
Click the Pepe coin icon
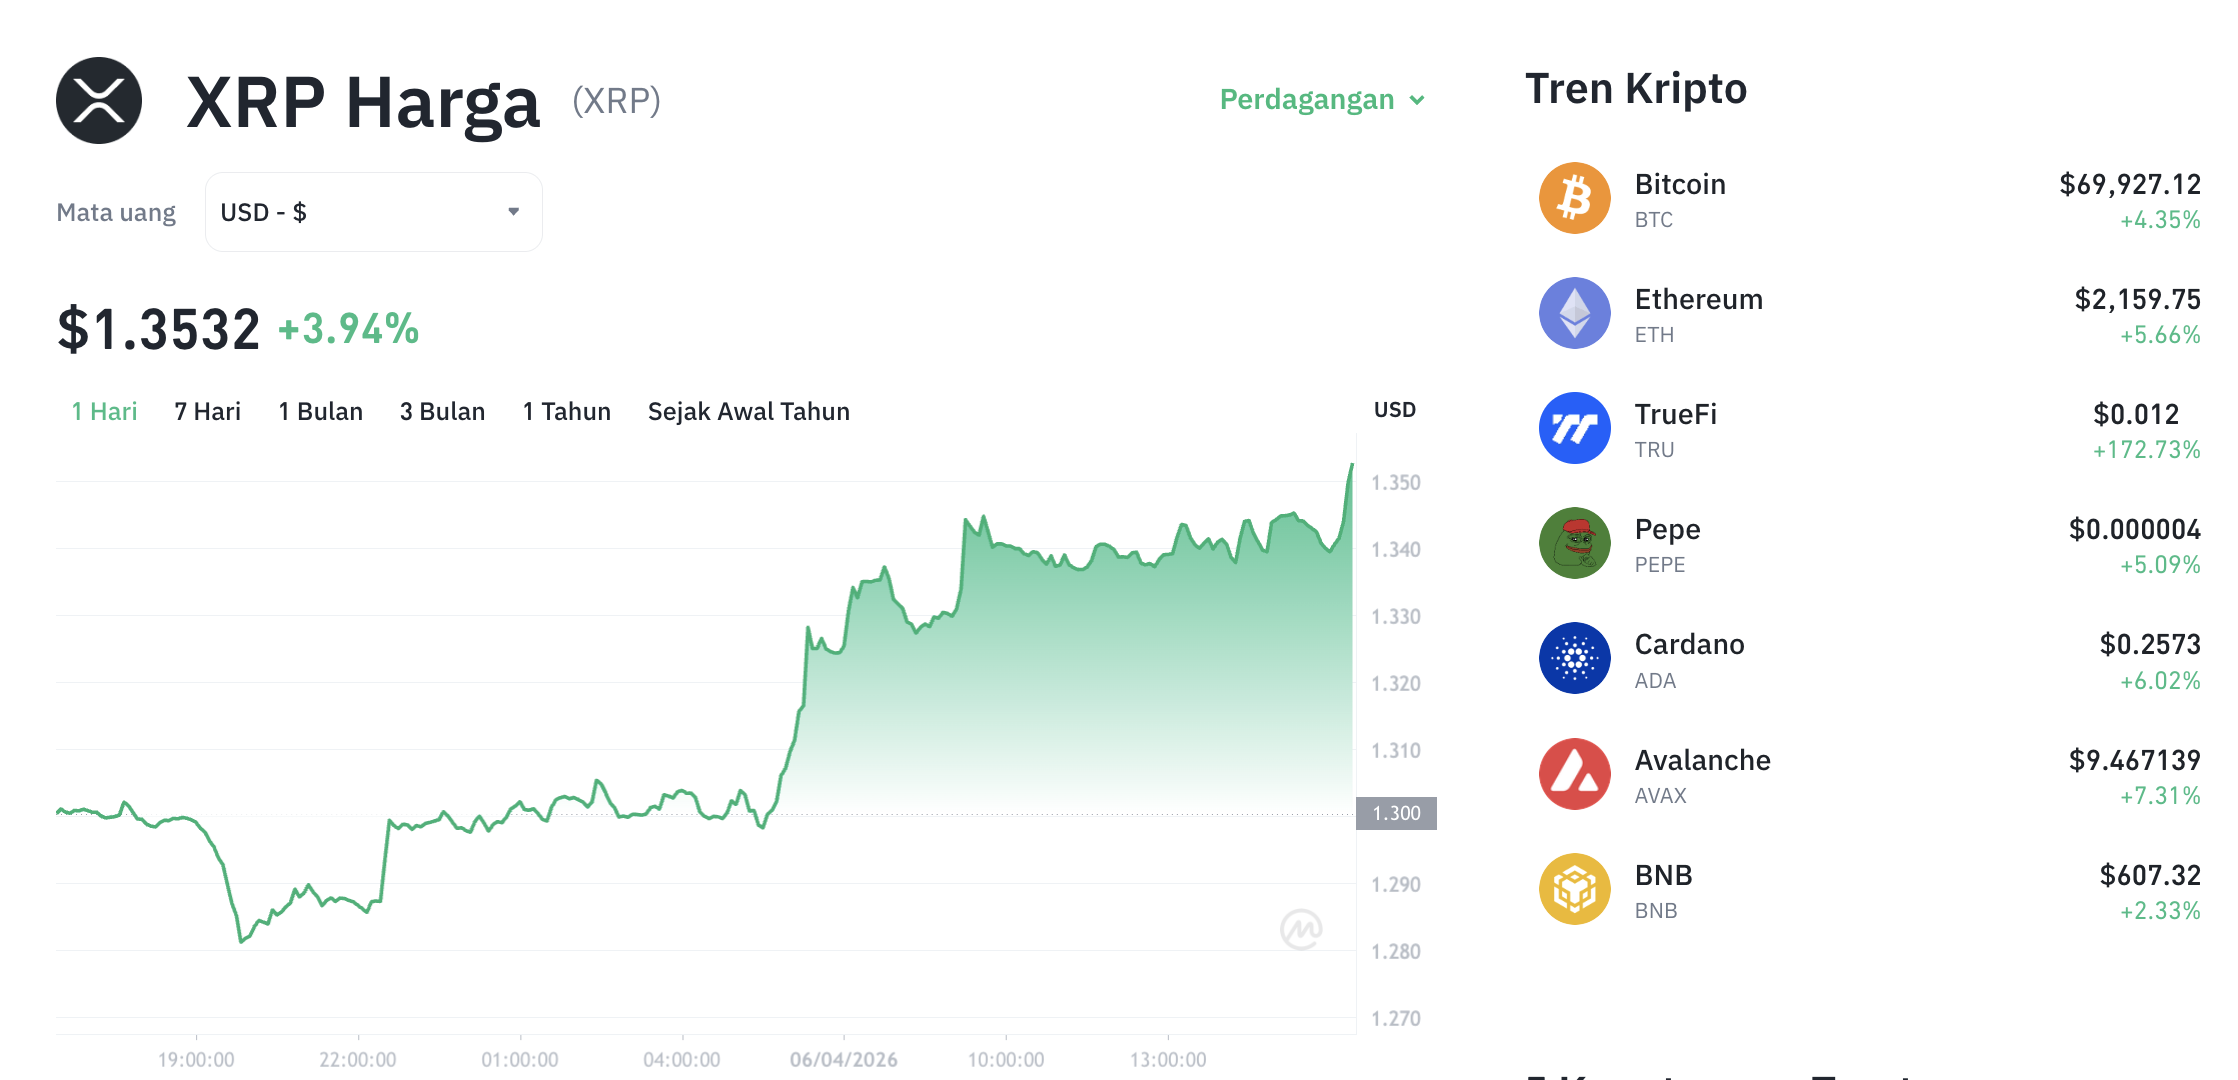coord(1574,542)
